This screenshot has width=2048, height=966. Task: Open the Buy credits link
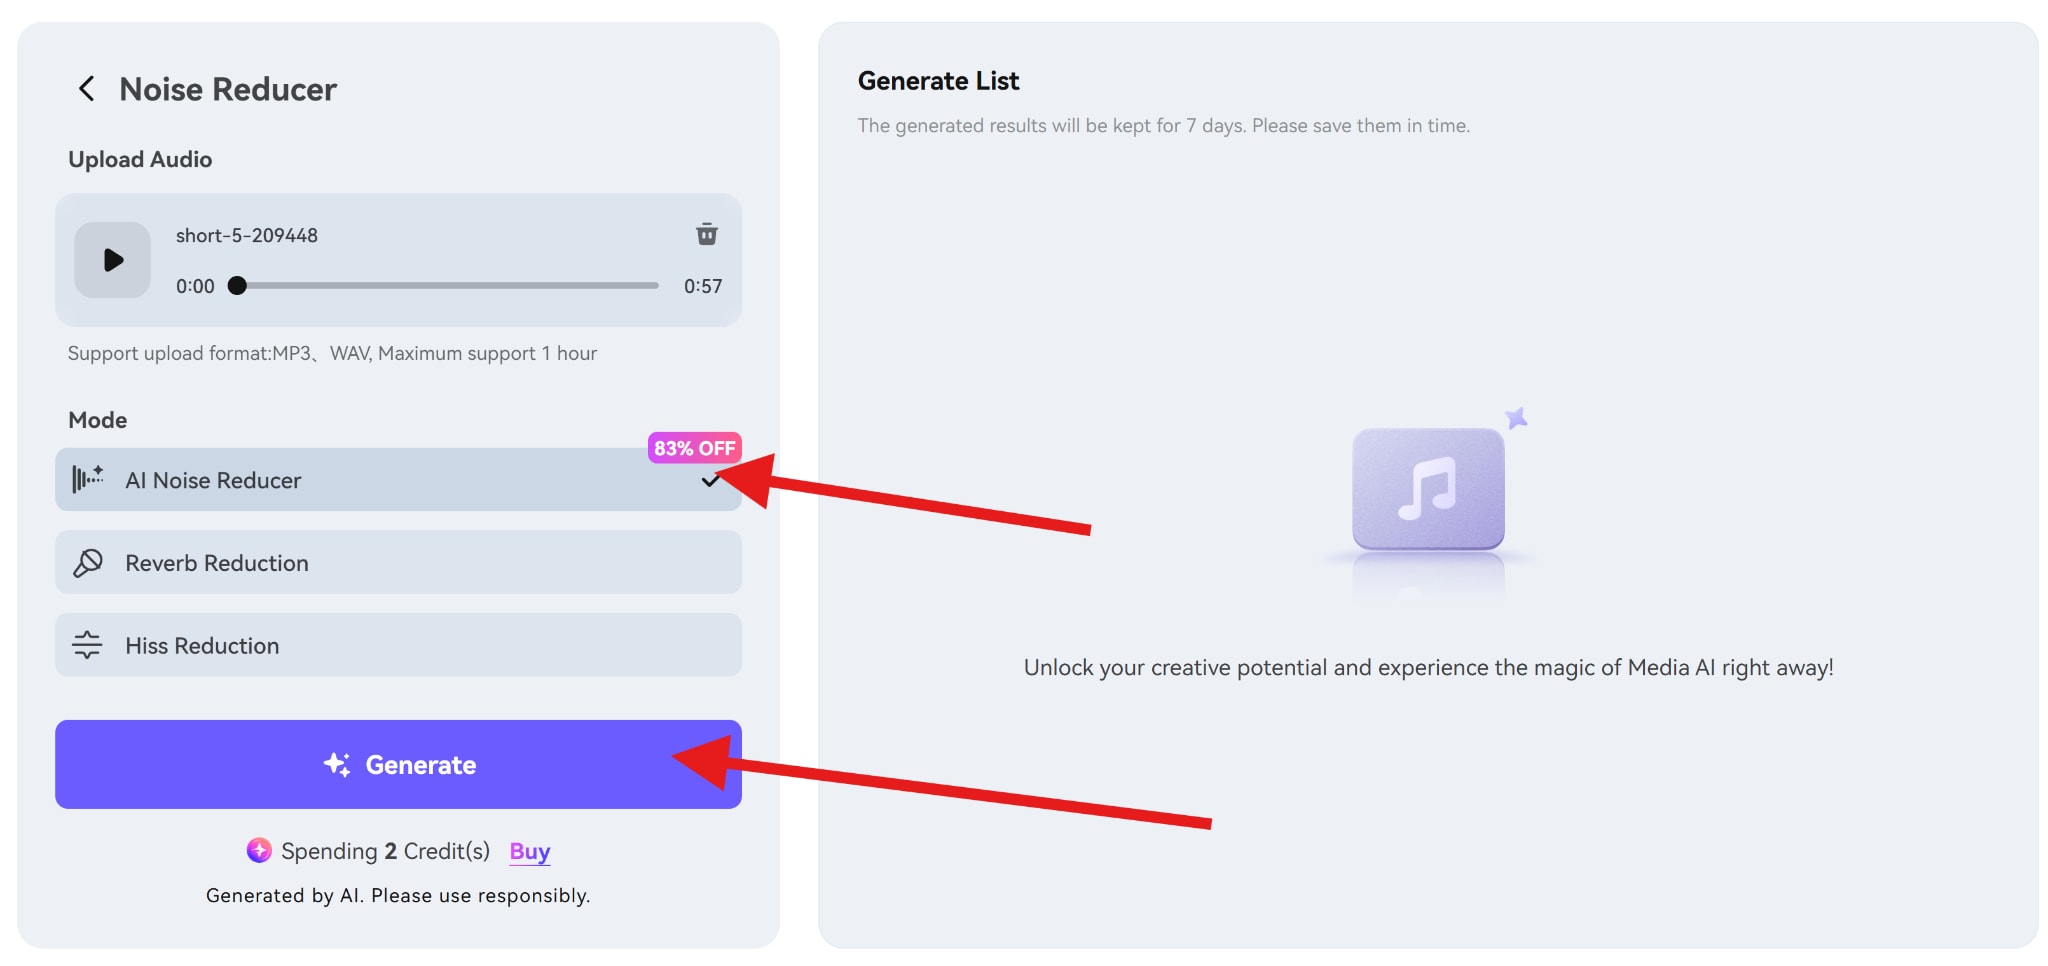tap(528, 851)
